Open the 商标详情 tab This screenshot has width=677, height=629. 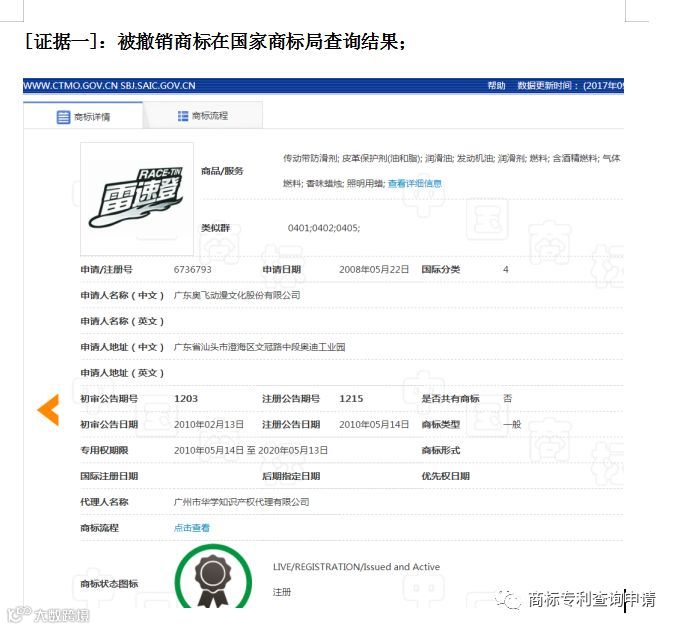83,116
